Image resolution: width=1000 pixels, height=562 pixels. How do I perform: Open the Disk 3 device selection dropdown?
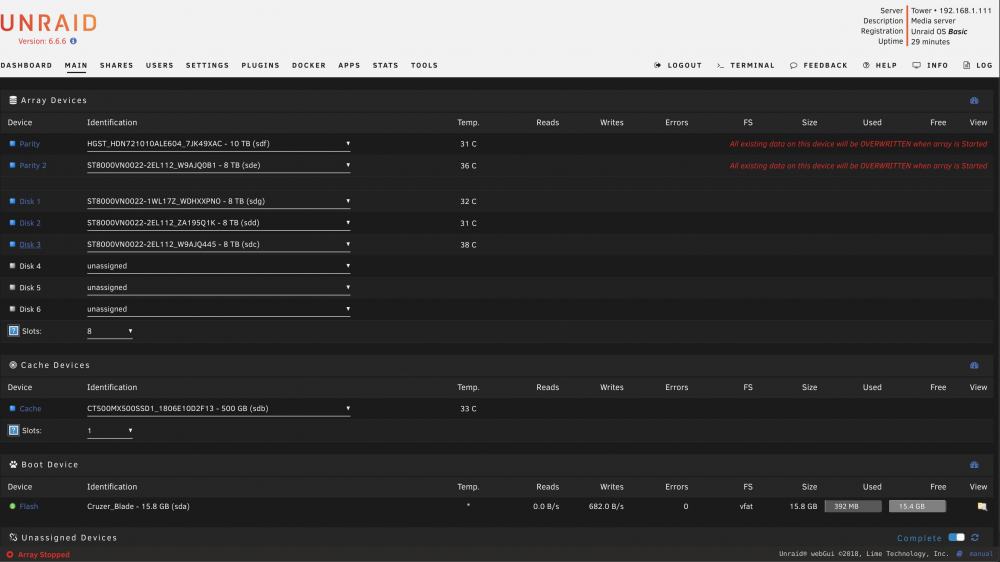coord(218,245)
